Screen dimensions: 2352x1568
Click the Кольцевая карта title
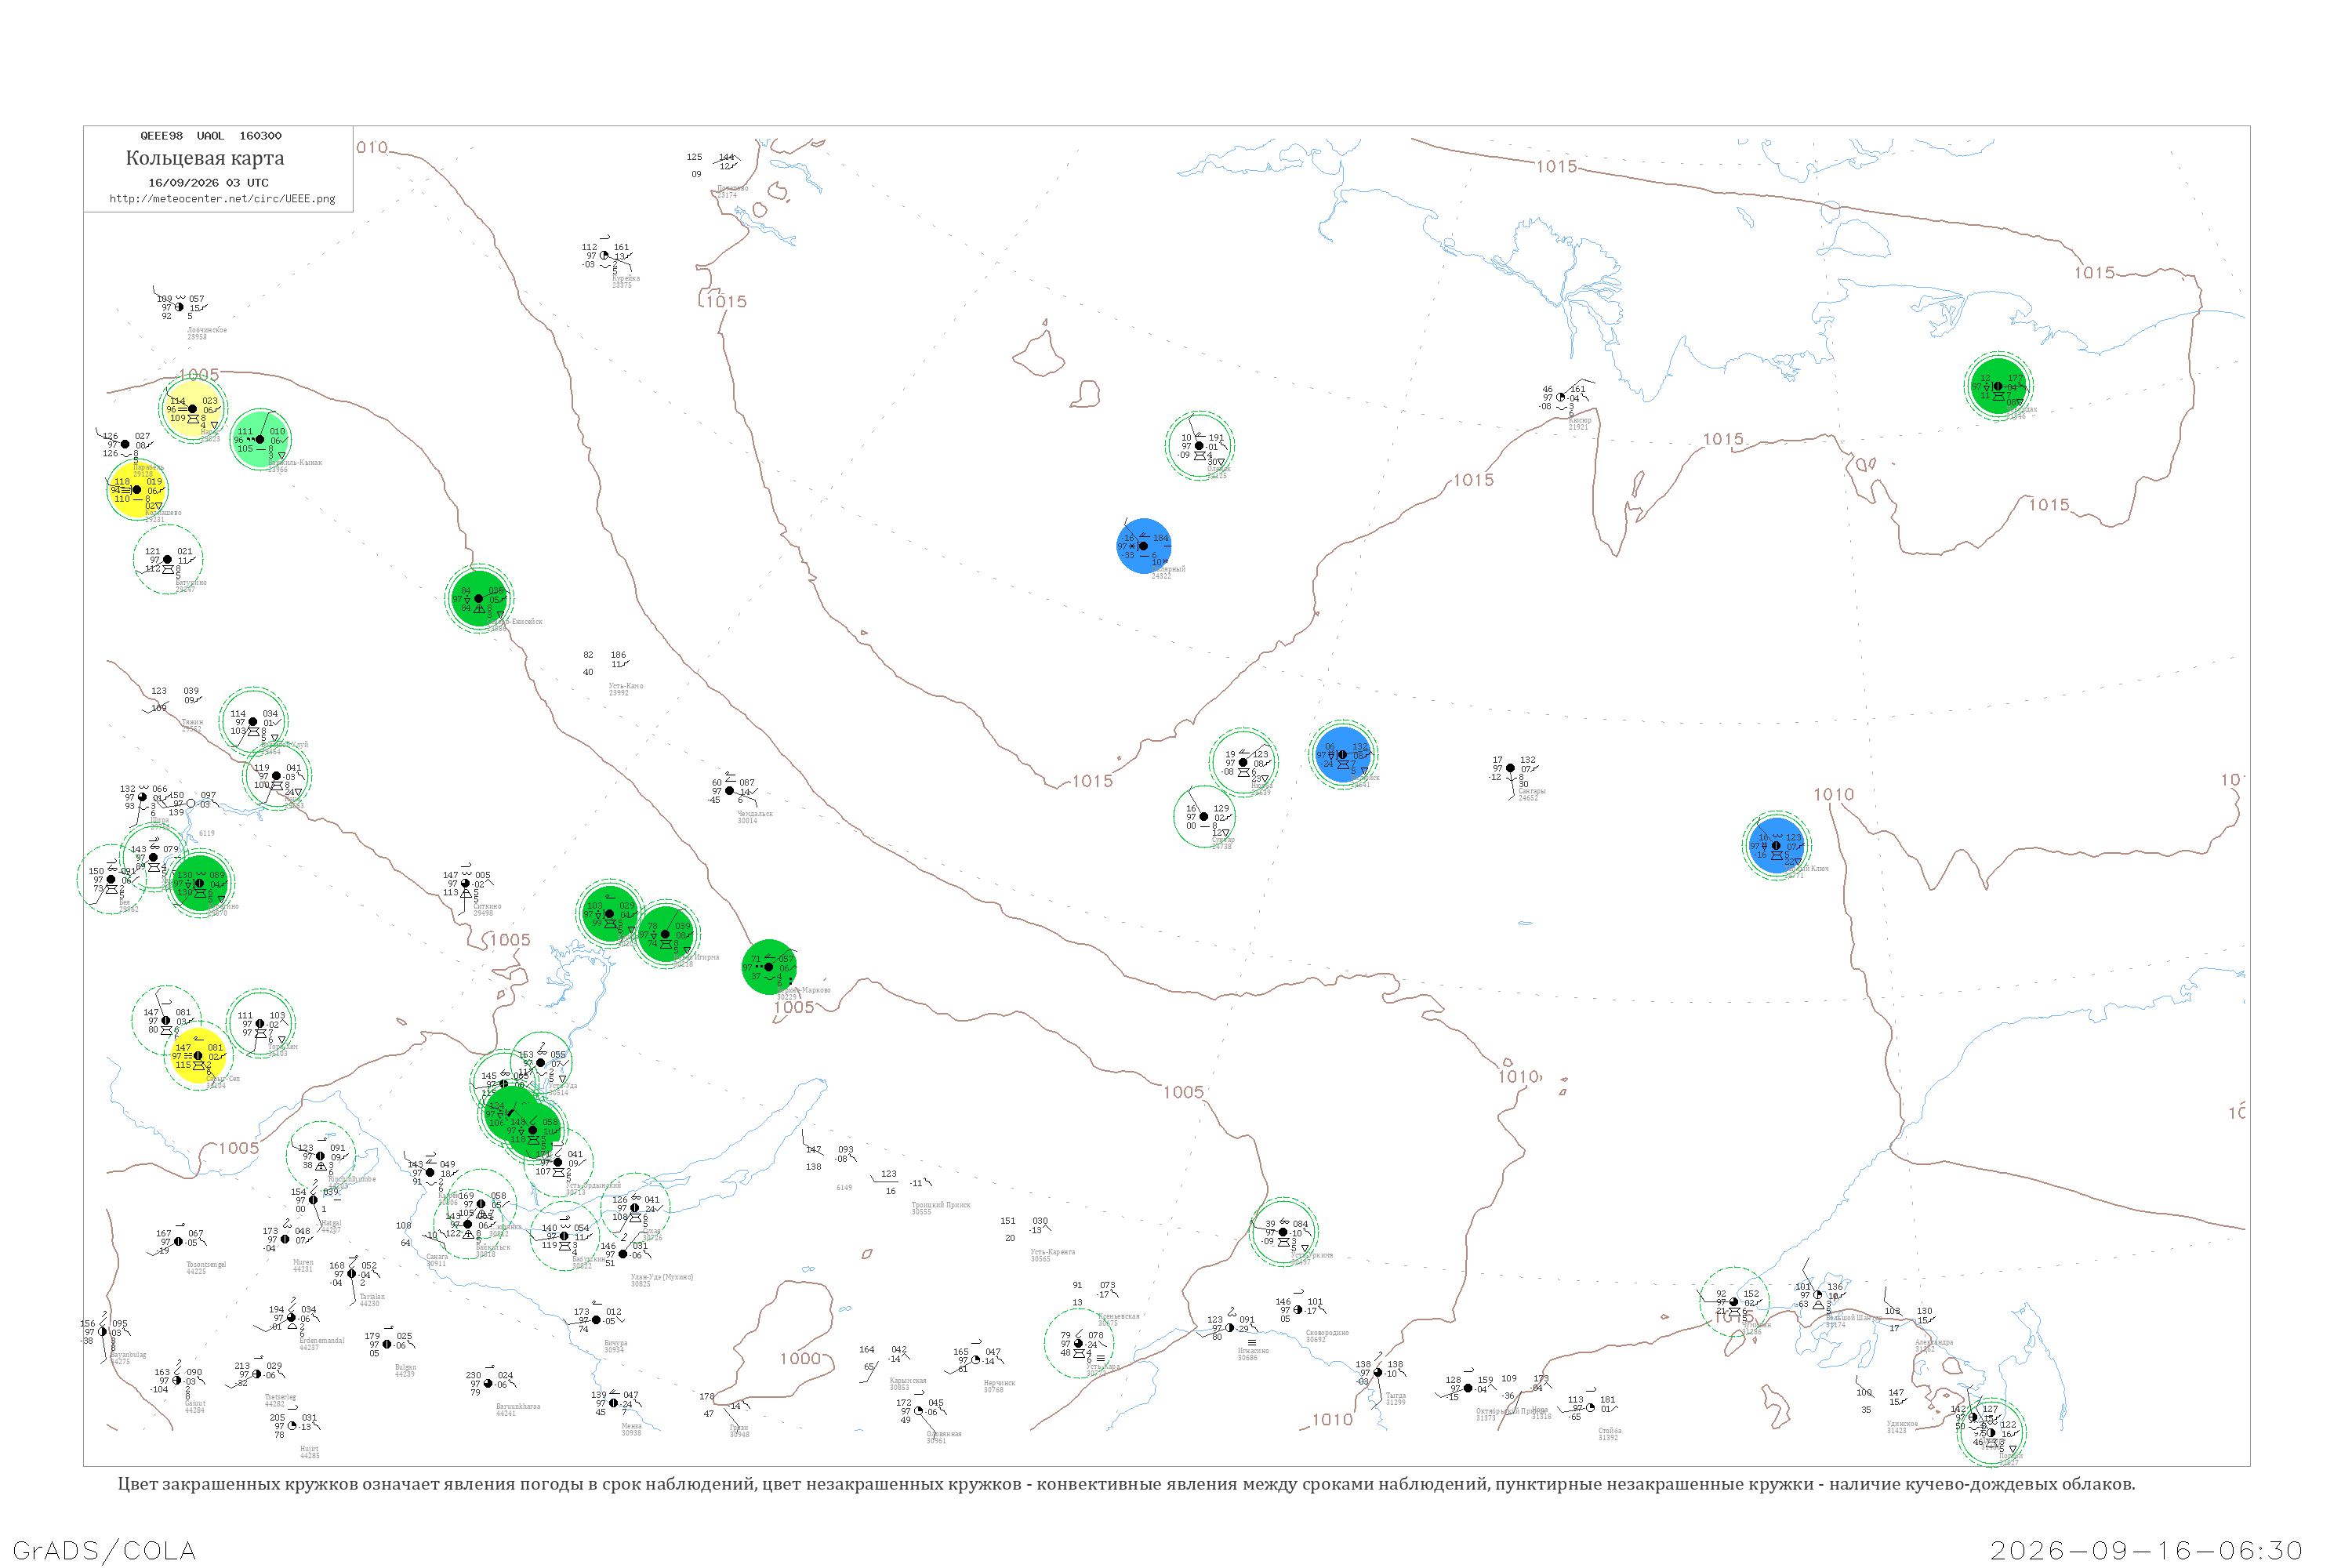205,158
